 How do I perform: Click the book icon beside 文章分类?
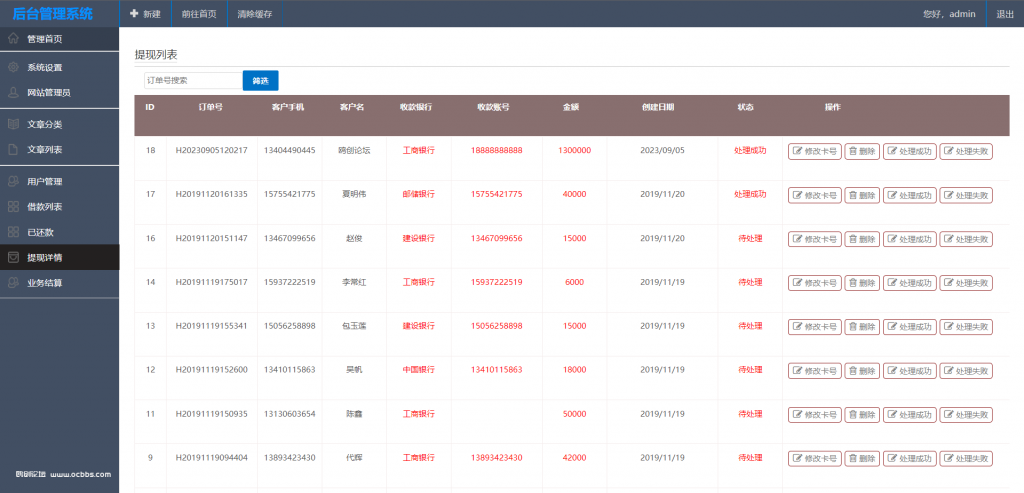pos(13,124)
